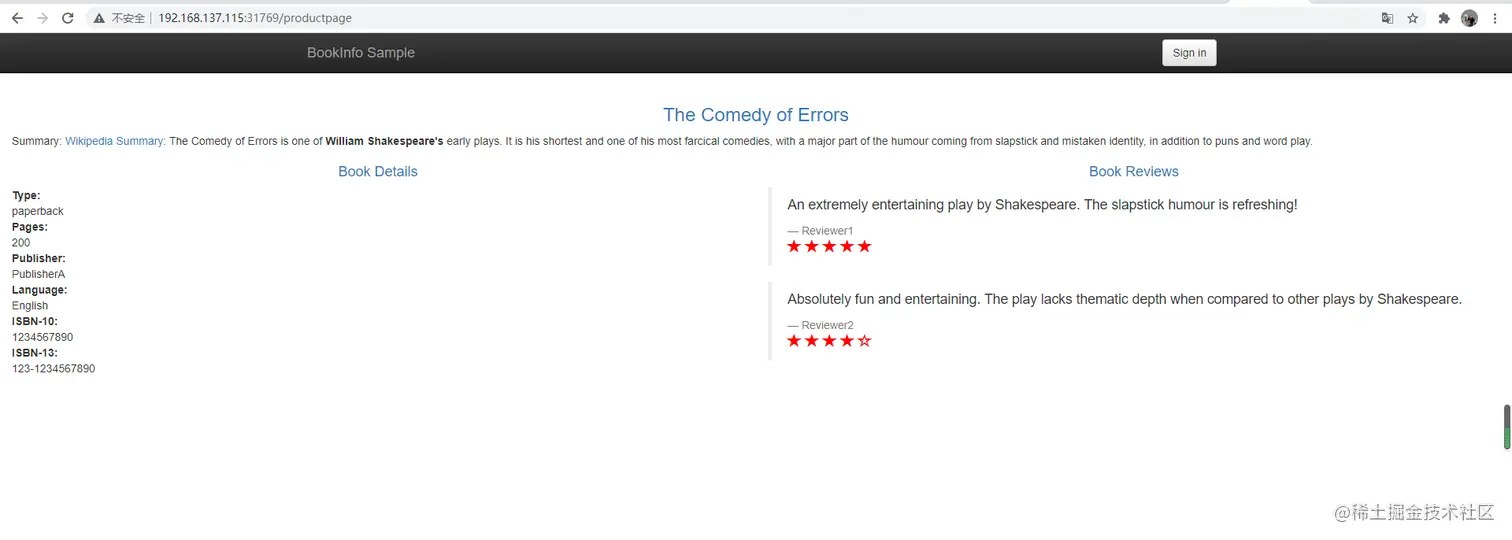Click The Comedy of Errors heading
The height and width of the screenshot is (540, 1512).
tap(756, 115)
